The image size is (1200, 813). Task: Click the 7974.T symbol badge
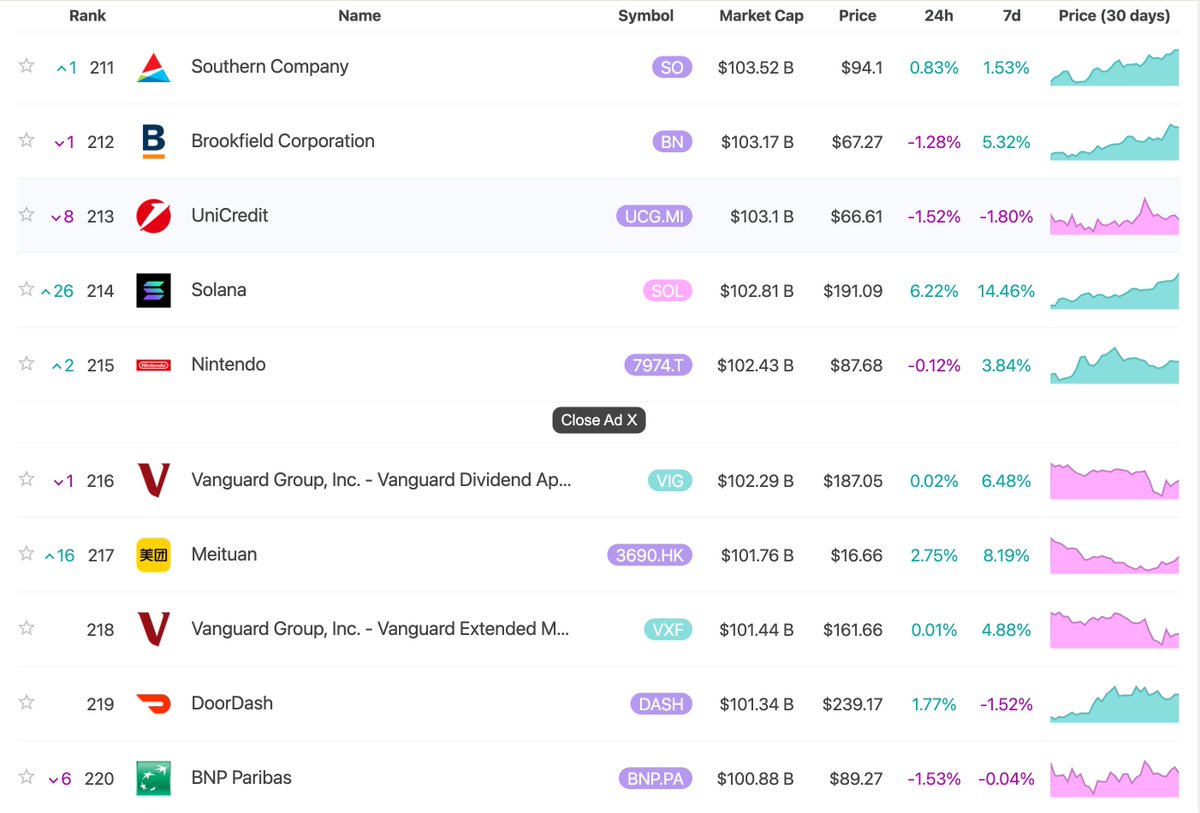click(x=658, y=365)
